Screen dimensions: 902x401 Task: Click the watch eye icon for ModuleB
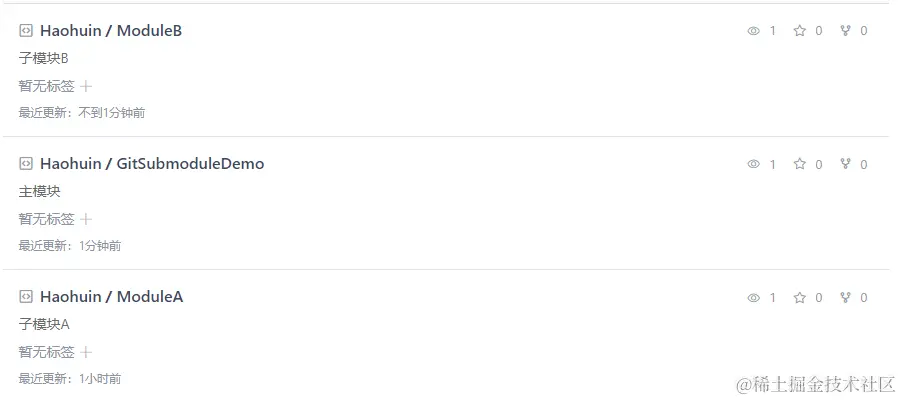[x=754, y=31]
